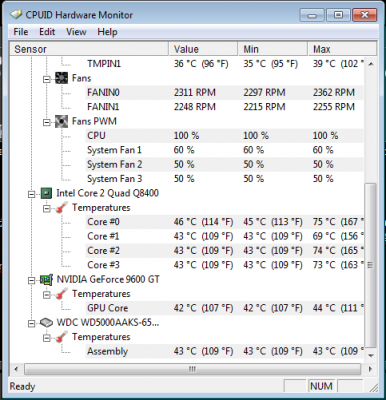
Task: Close the CPUID Hardware Monitor window
Action: pos(365,15)
